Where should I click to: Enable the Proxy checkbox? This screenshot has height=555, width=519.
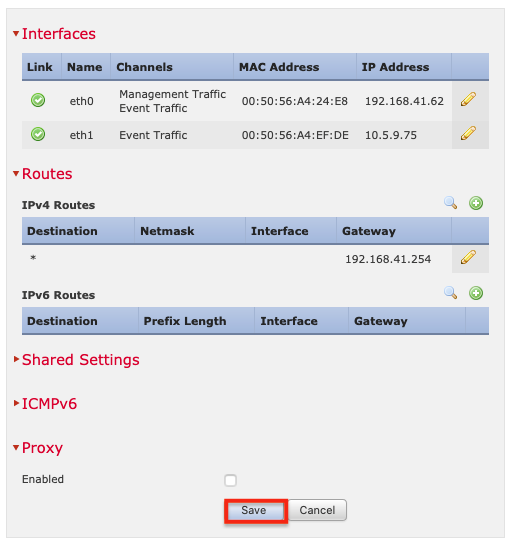pyautogui.click(x=230, y=480)
